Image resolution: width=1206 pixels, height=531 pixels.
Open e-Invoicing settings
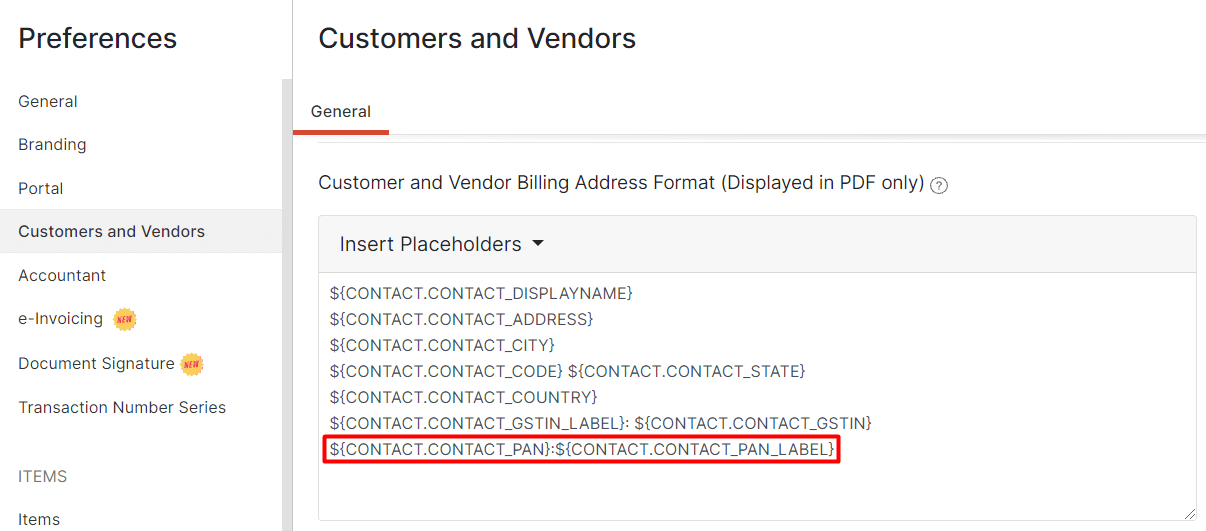(x=60, y=319)
